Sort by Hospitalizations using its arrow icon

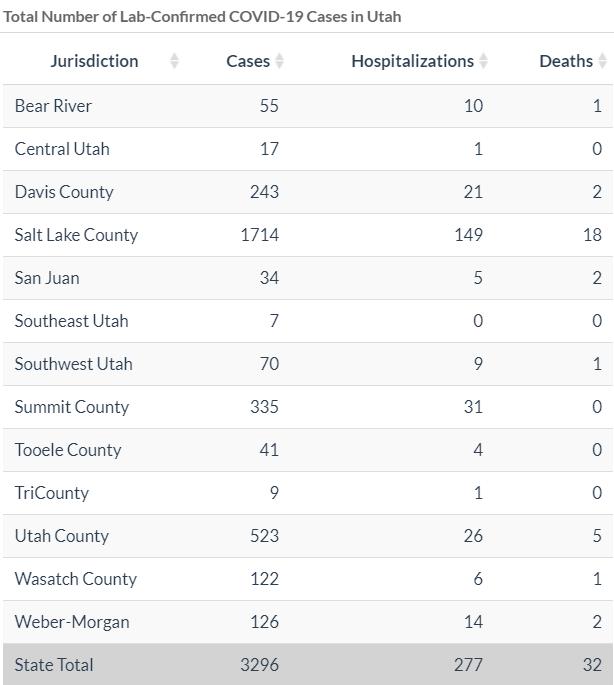(483, 61)
